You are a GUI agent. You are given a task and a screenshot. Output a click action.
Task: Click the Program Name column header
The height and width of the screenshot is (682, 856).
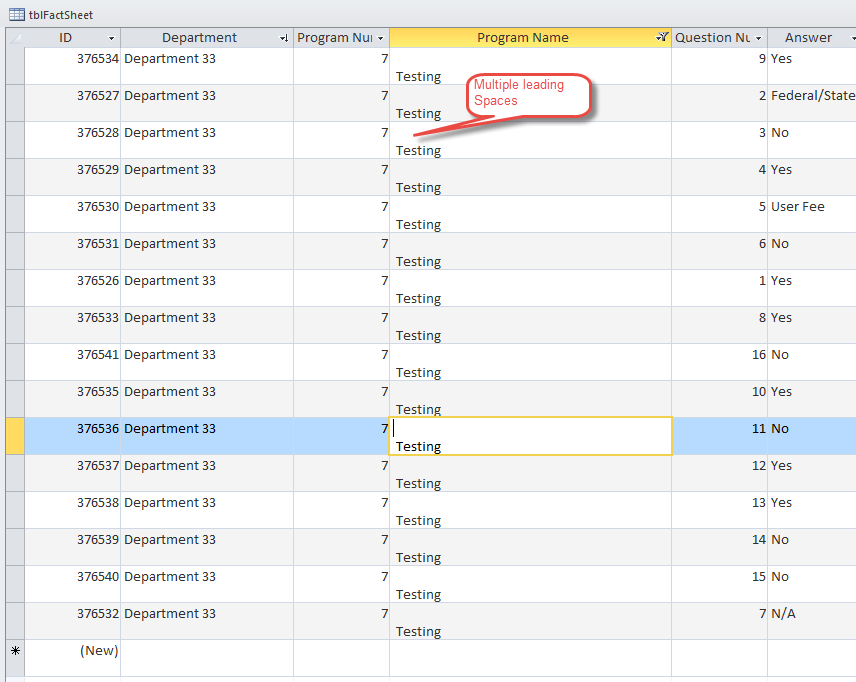(522, 38)
